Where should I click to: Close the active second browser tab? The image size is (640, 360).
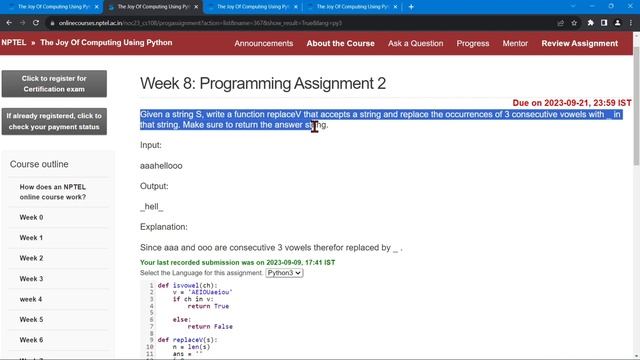(x=196, y=7)
